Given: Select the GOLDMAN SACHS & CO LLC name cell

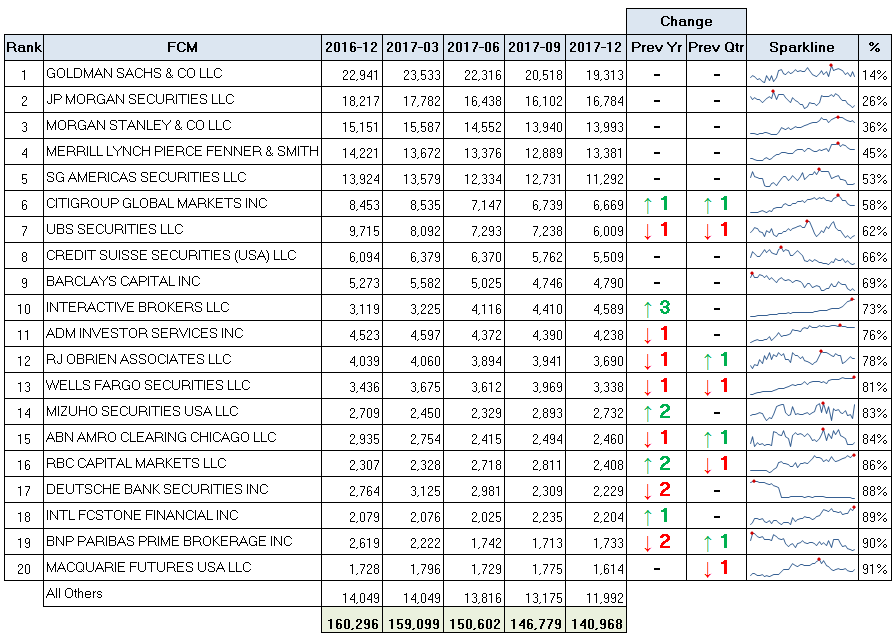Looking at the screenshot, I should click(x=182, y=74).
